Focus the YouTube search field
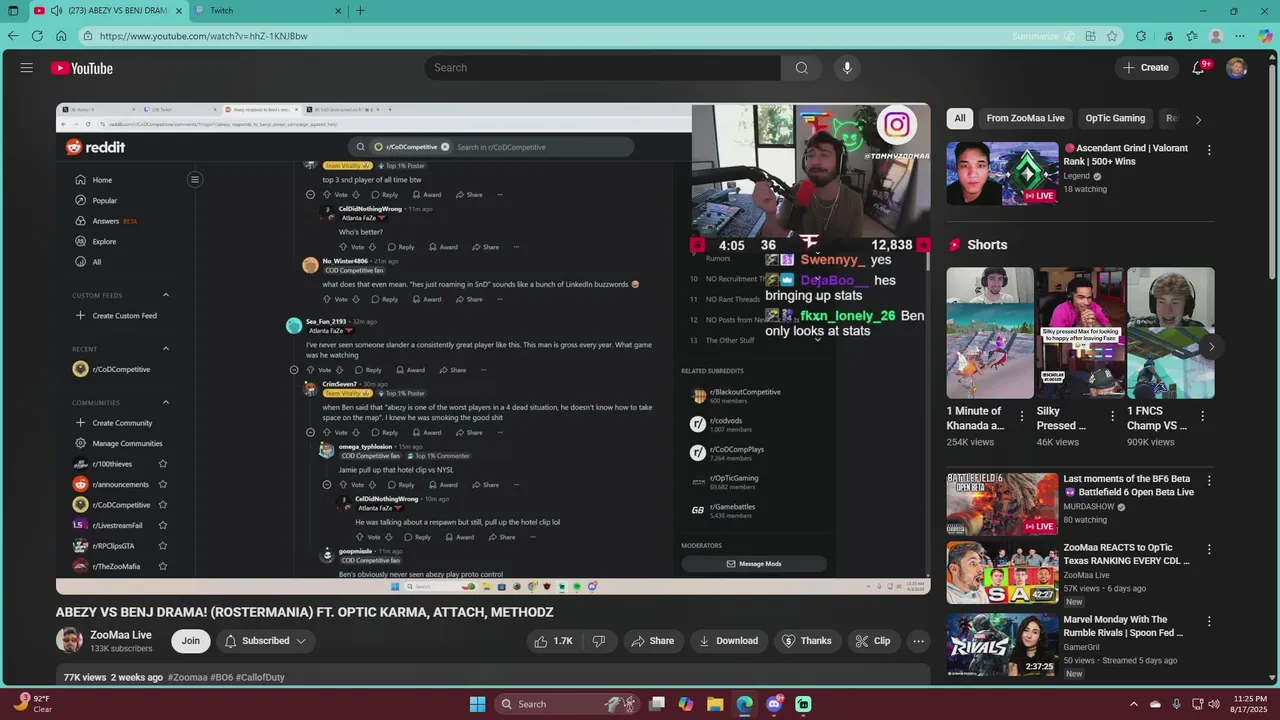This screenshot has width=1280, height=720. (602, 68)
